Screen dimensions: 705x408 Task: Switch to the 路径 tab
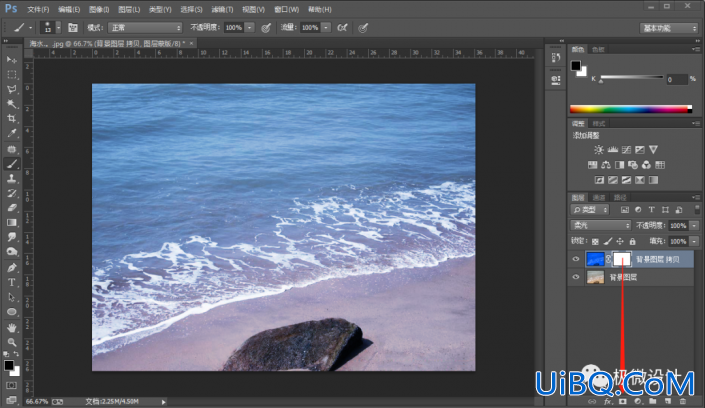(620, 197)
